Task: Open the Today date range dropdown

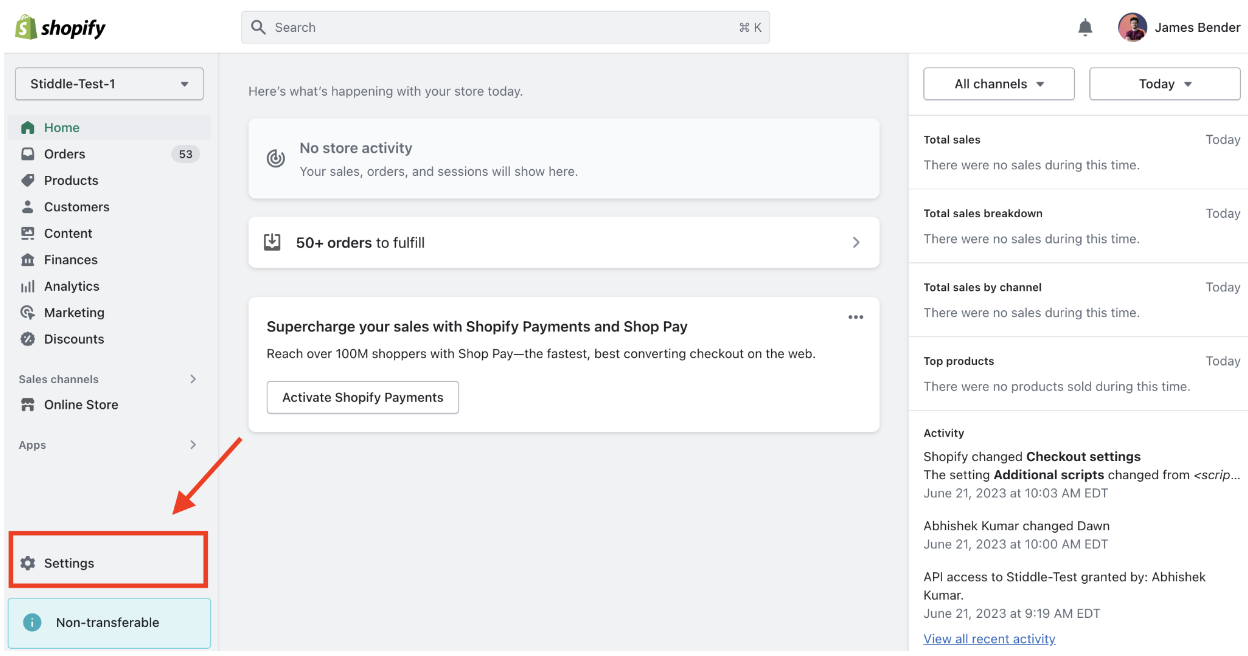Action: point(1165,84)
